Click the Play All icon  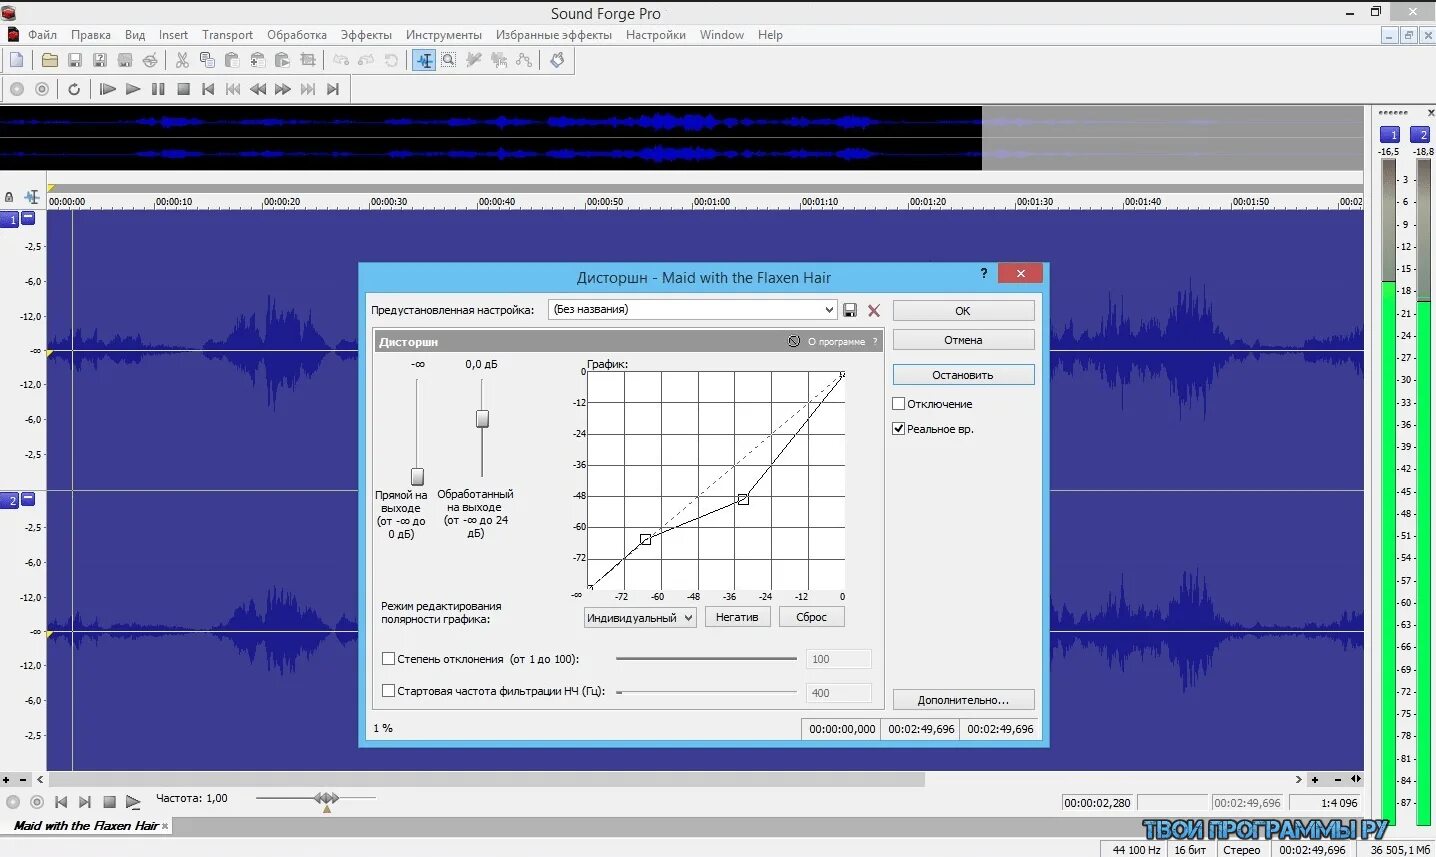(x=108, y=89)
